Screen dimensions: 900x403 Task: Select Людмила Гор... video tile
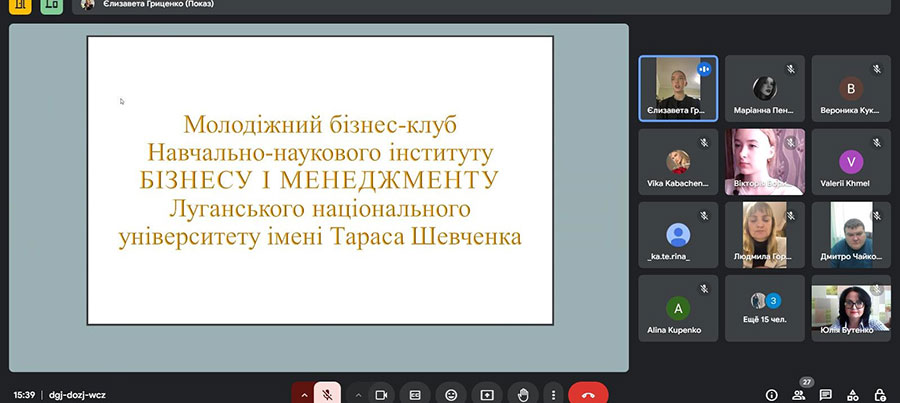pos(765,235)
